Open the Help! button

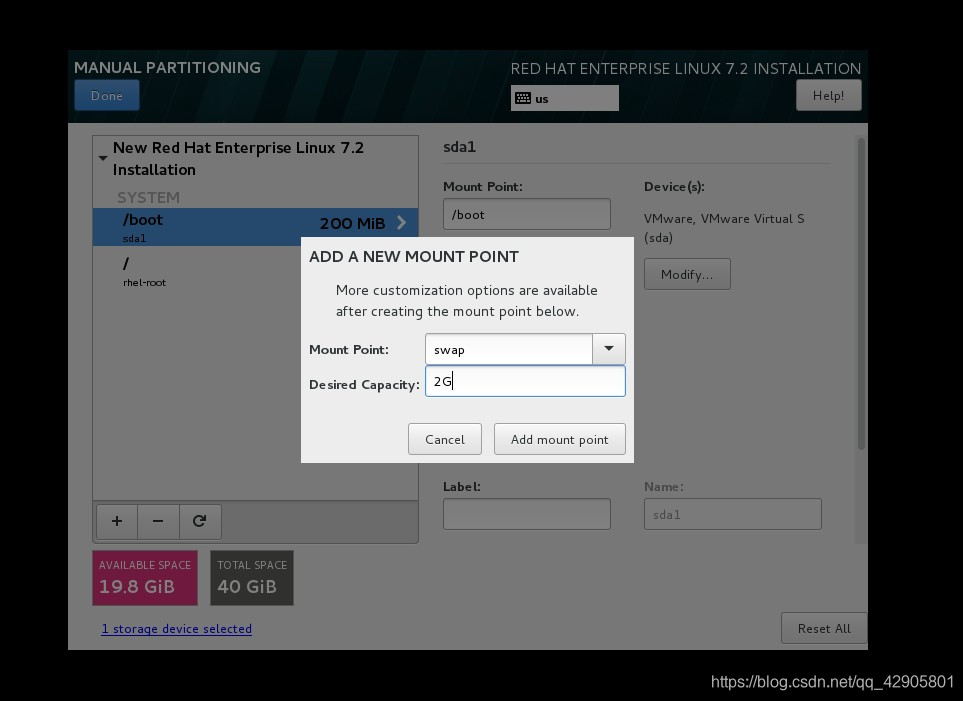828,95
